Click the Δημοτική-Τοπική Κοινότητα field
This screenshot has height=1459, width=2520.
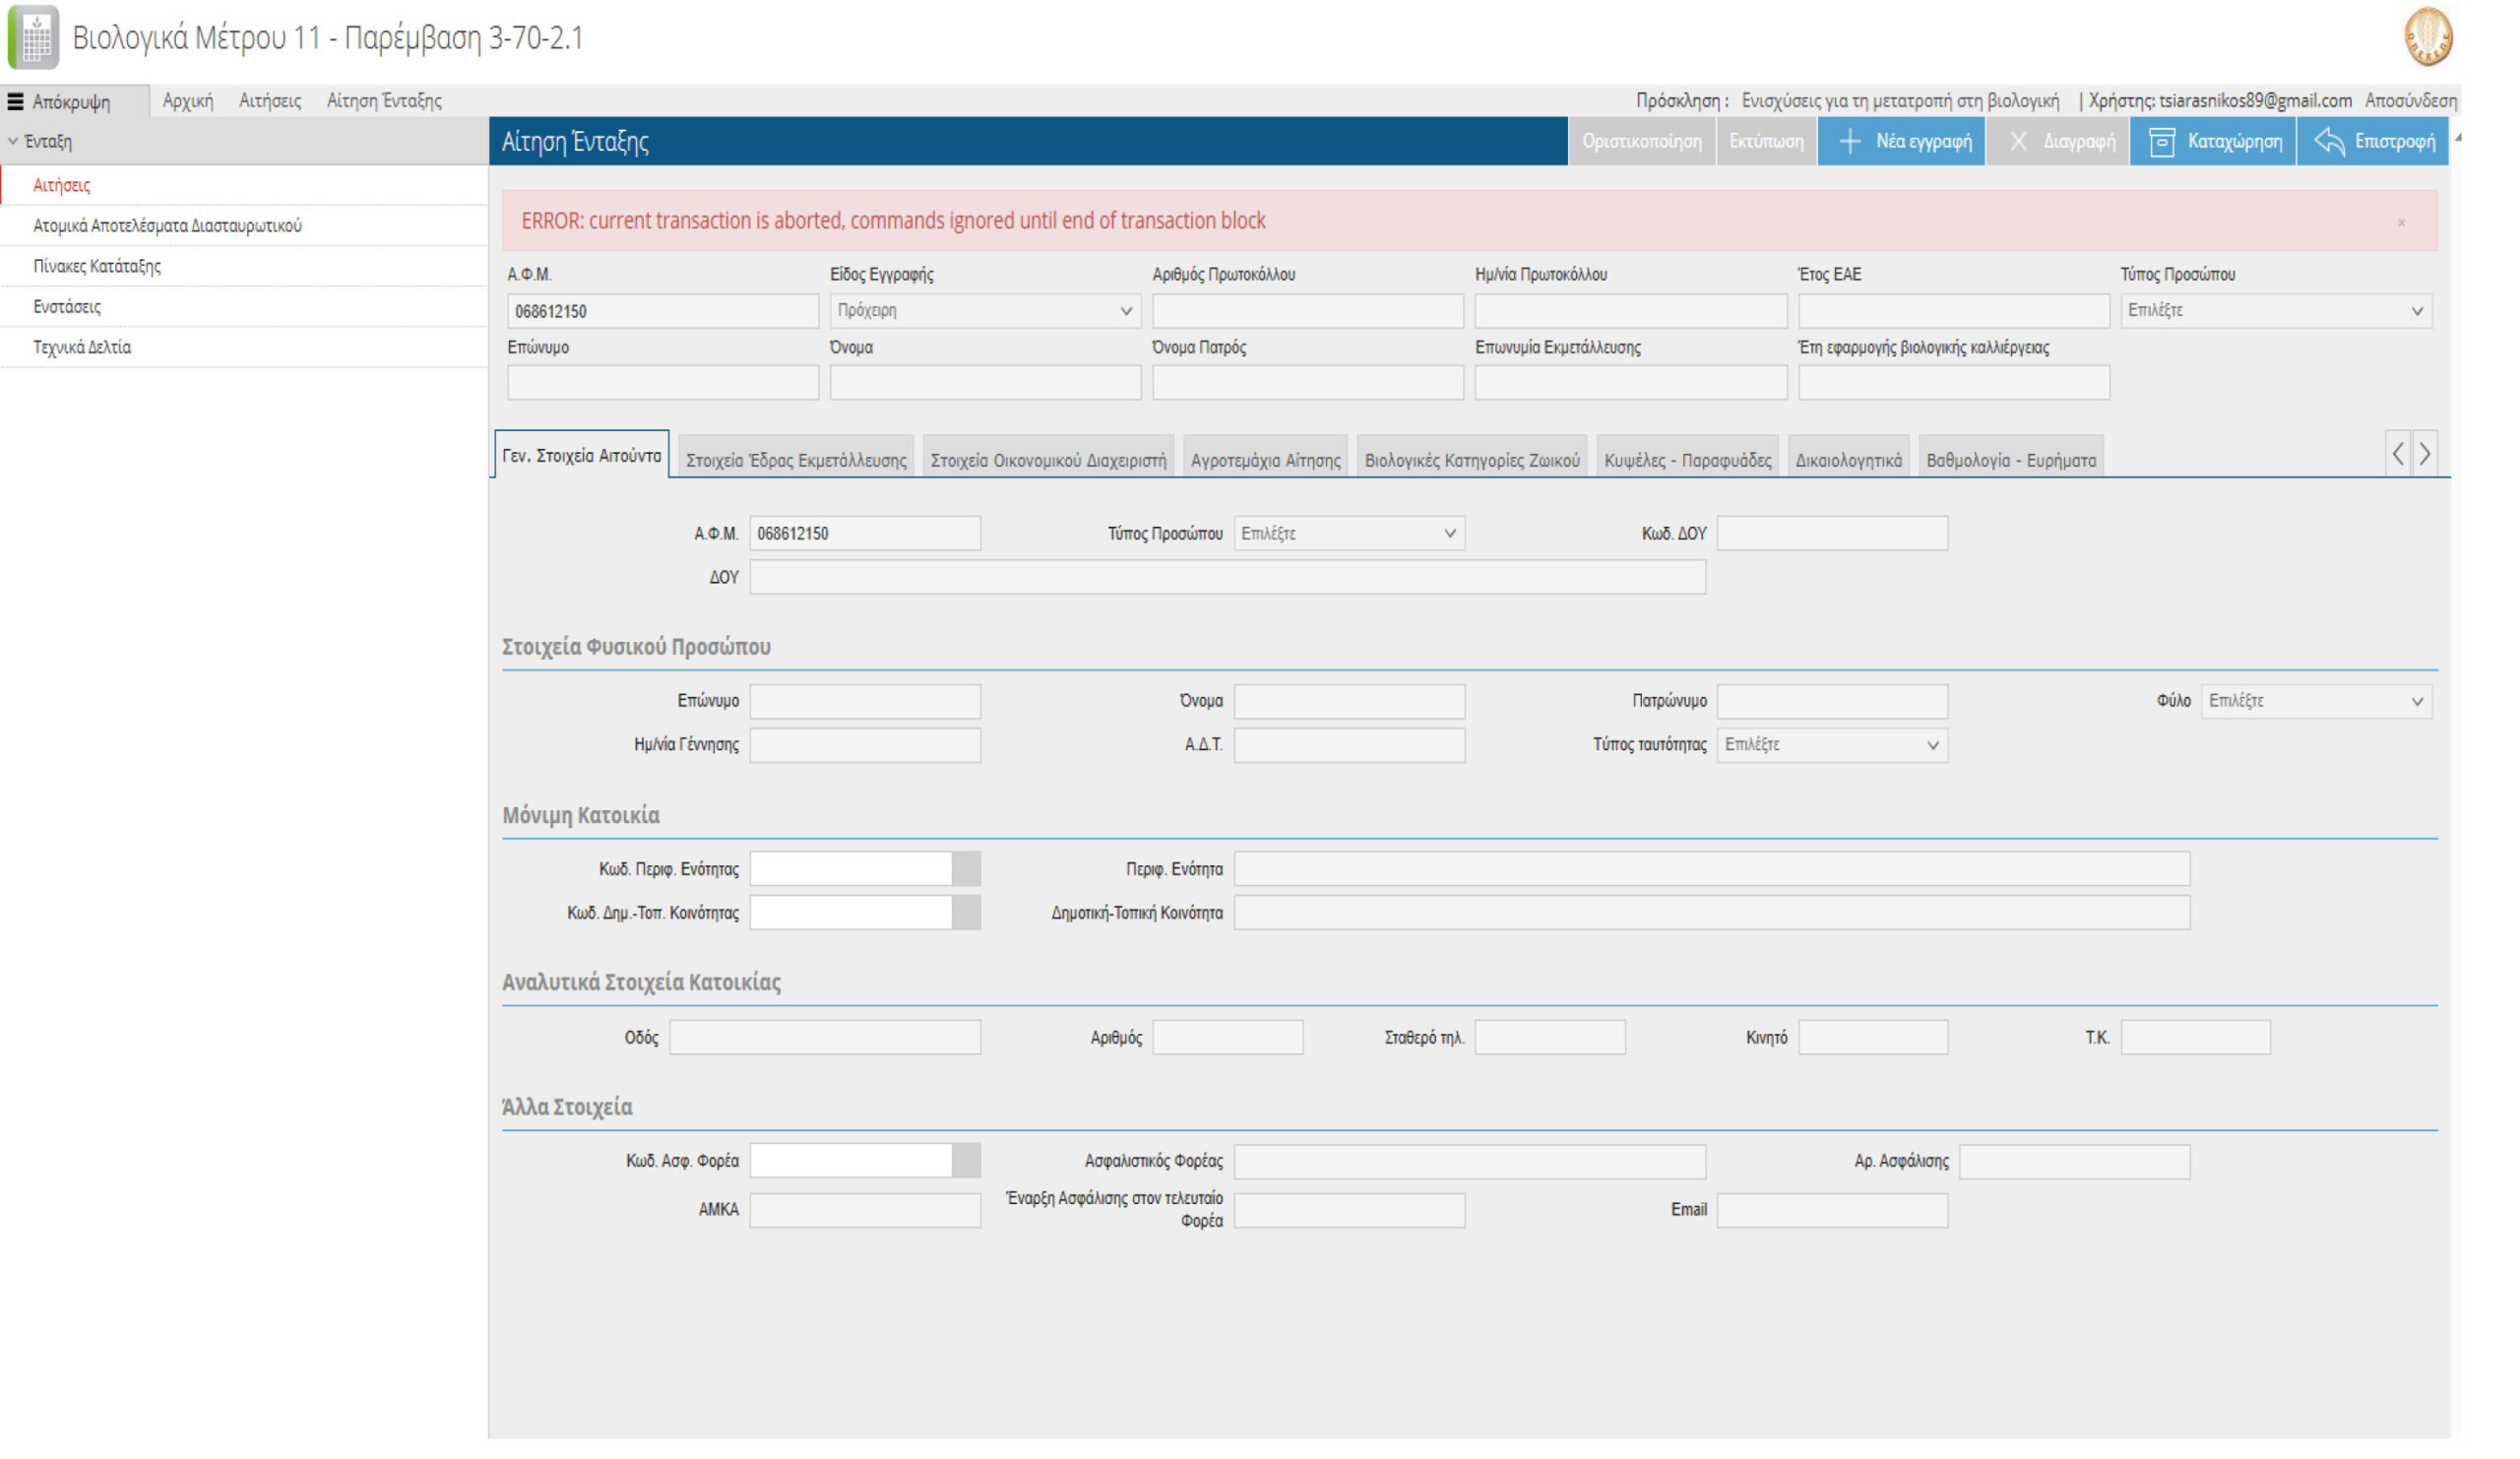pos(1711,912)
